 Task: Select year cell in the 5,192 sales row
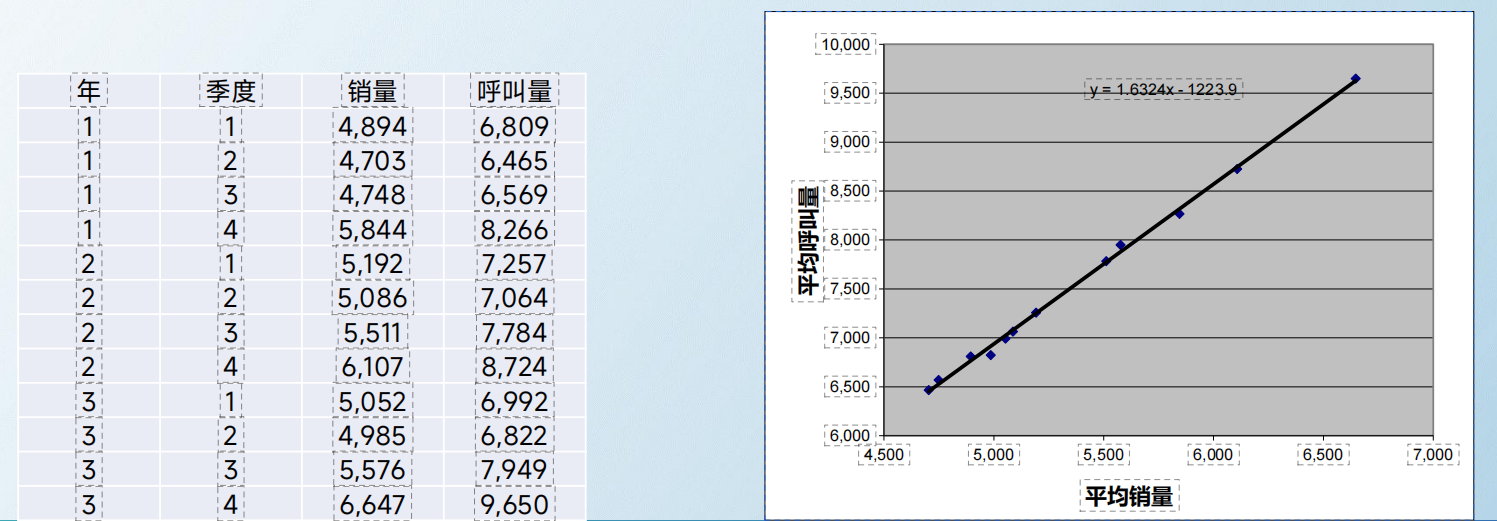89,264
